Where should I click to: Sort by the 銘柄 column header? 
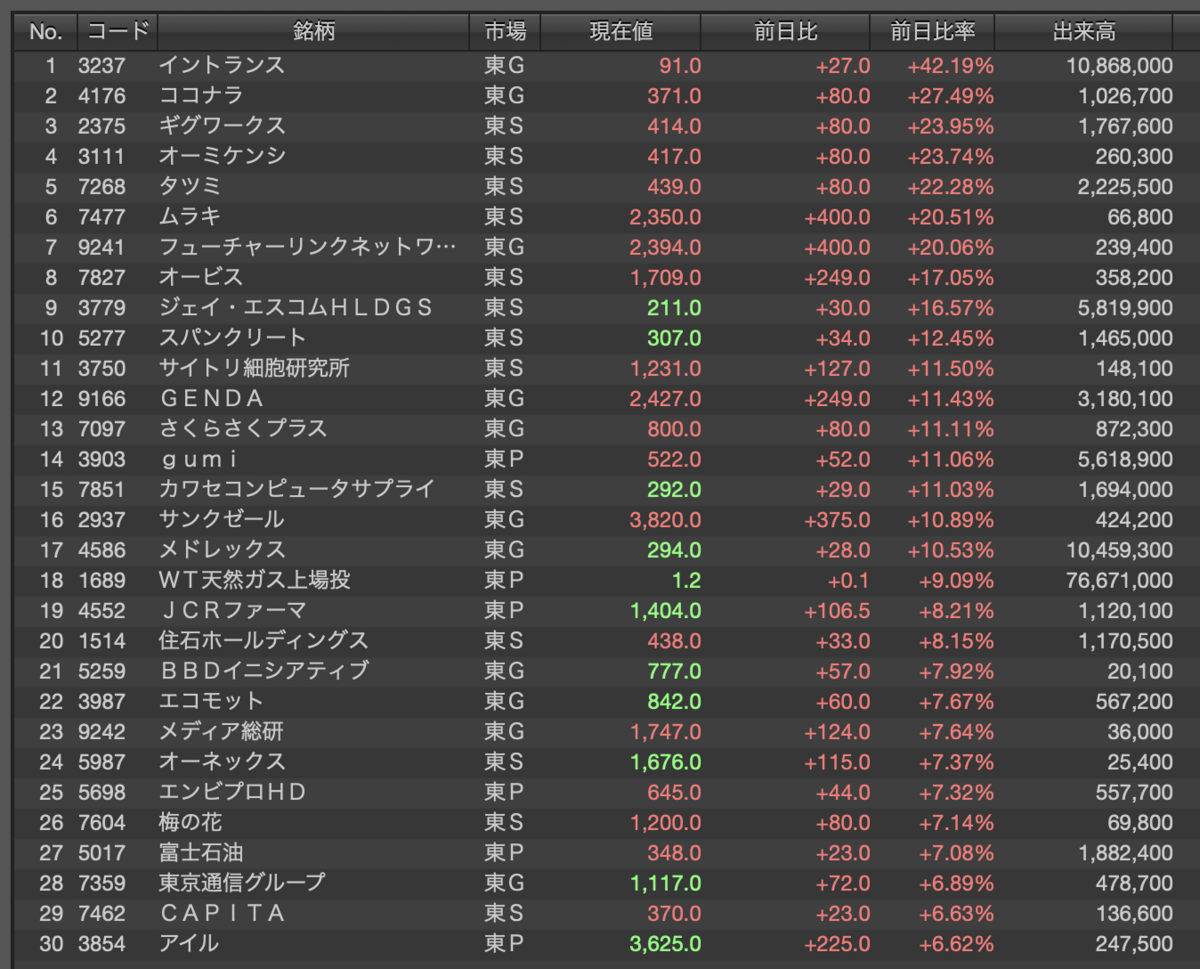[314, 32]
